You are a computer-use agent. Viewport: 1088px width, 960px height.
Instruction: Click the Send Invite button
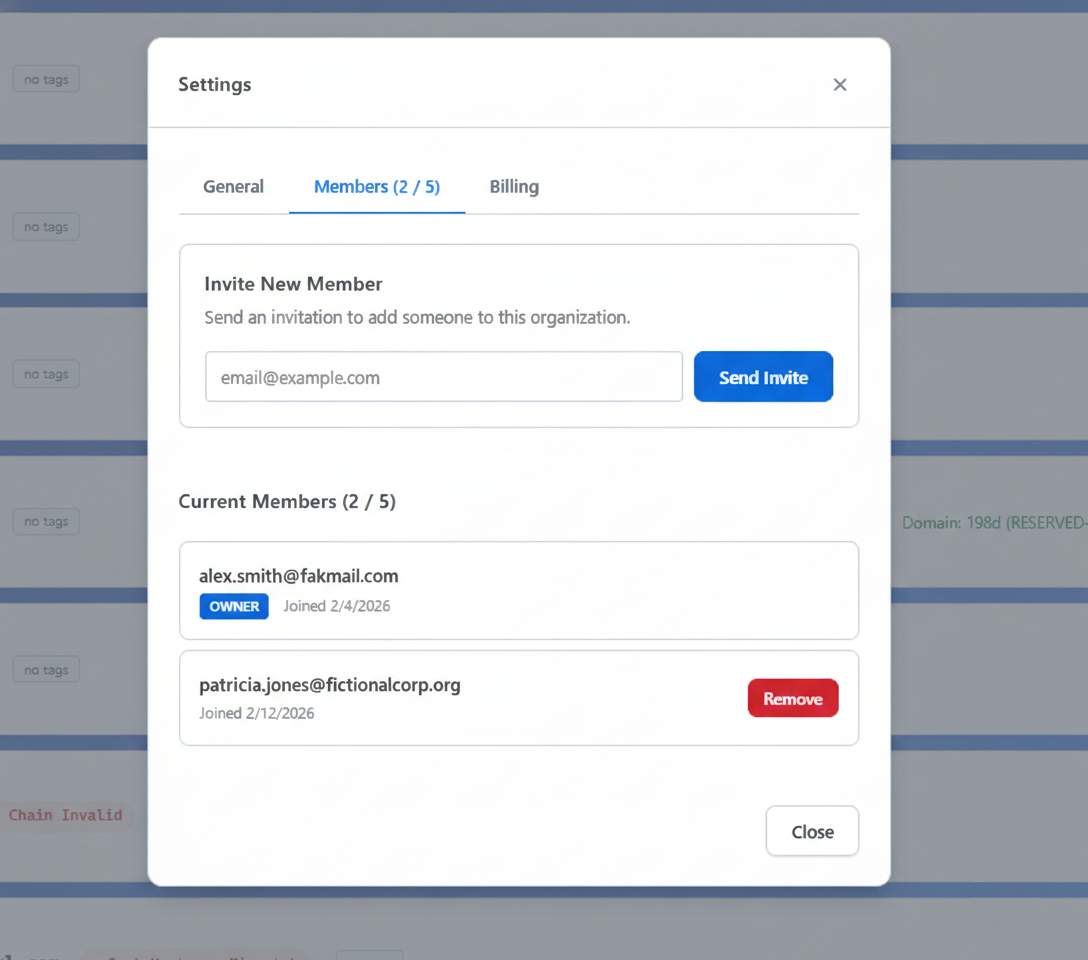763,377
